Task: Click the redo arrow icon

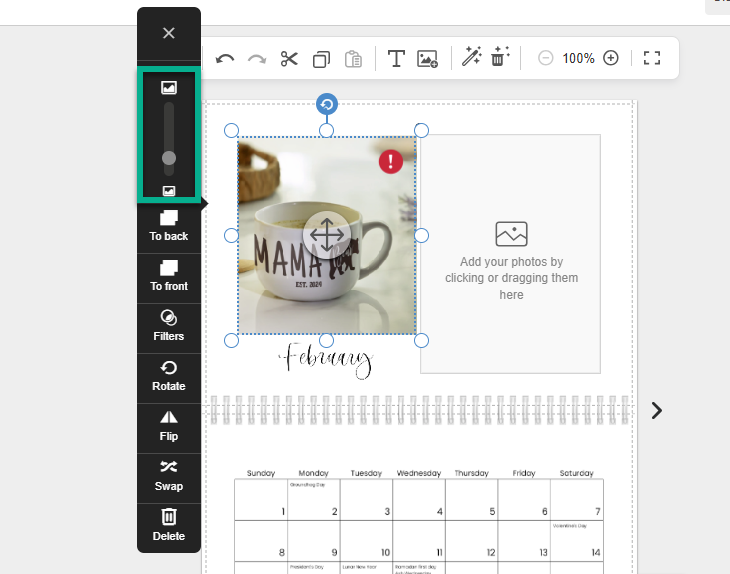Action: [257, 59]
